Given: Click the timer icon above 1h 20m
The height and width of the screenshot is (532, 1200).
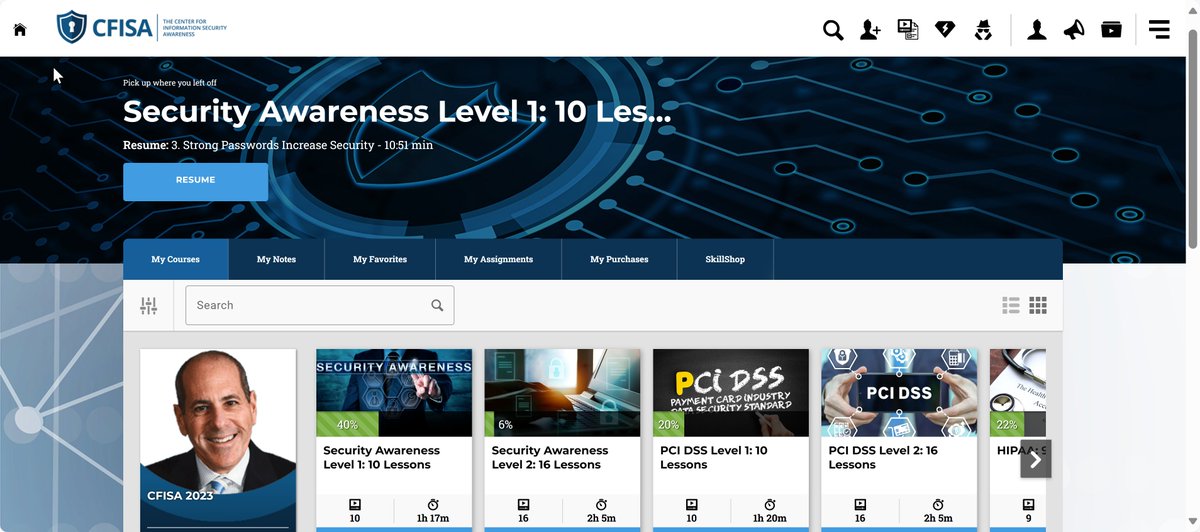Looking at the screenshot, I should click(x=770, y=504).
